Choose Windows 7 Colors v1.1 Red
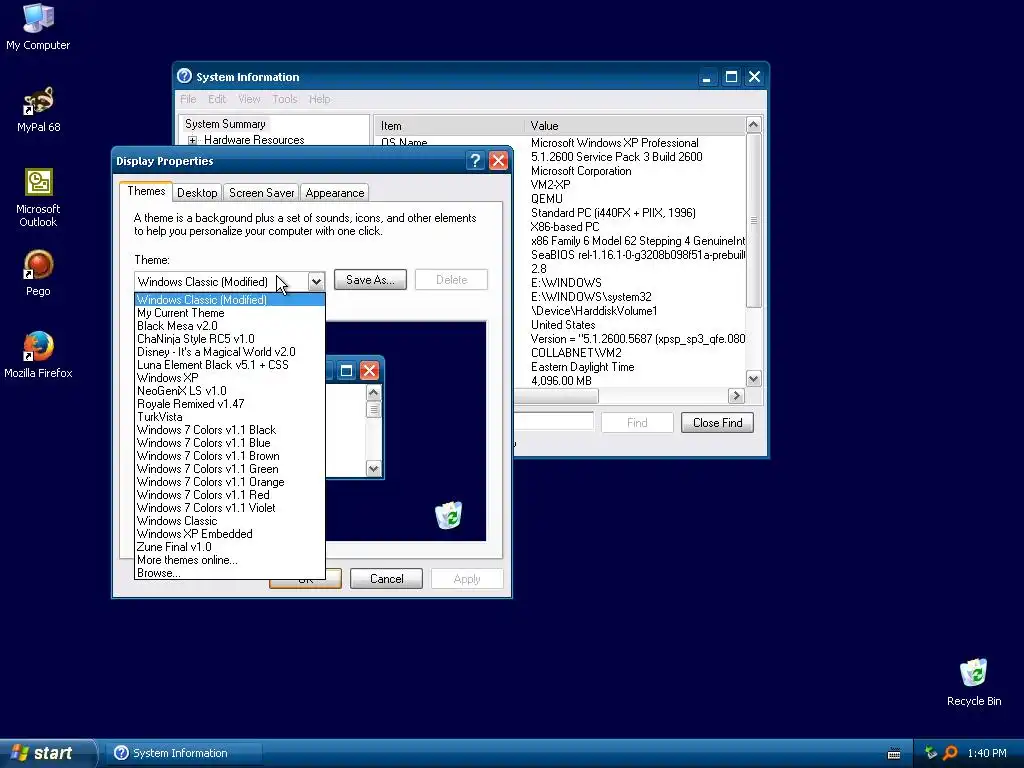The image size is (1024, 768). point(229,495)
